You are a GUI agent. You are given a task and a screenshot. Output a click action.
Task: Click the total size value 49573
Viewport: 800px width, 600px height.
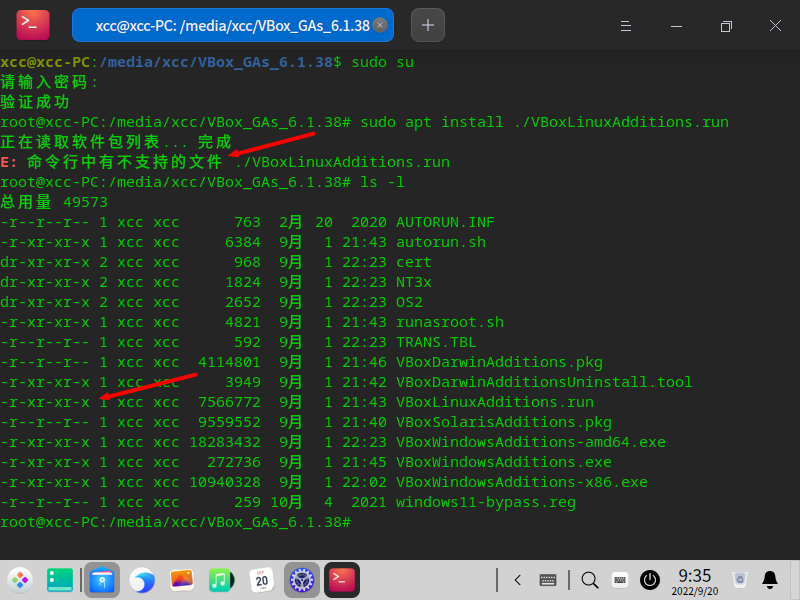(85, 202)
